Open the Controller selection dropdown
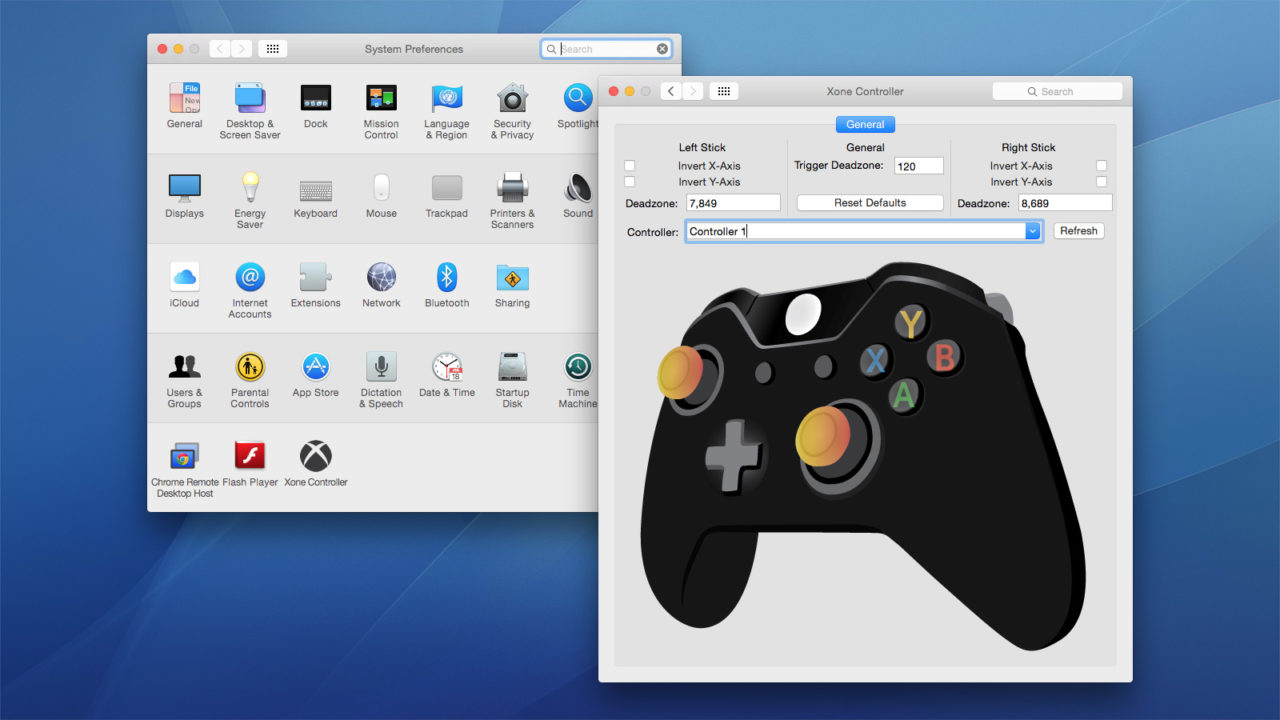Screen dimensions: 1280x720 click(1032, 231)
